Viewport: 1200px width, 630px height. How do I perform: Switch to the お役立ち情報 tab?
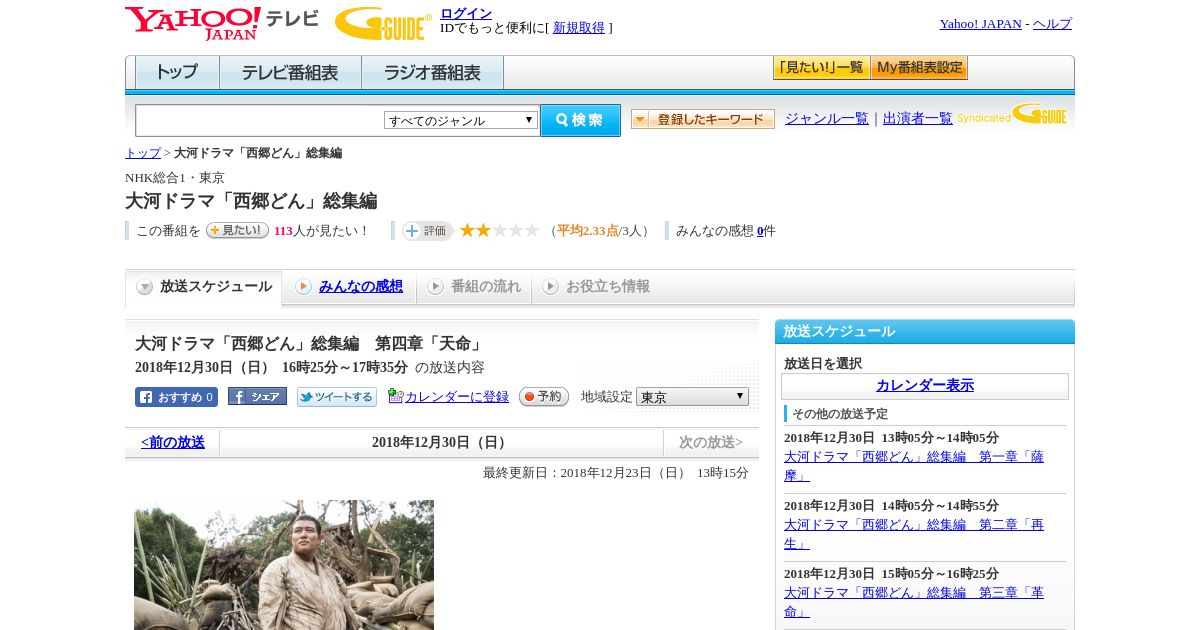pyautogui.click(x=596, y=287)
